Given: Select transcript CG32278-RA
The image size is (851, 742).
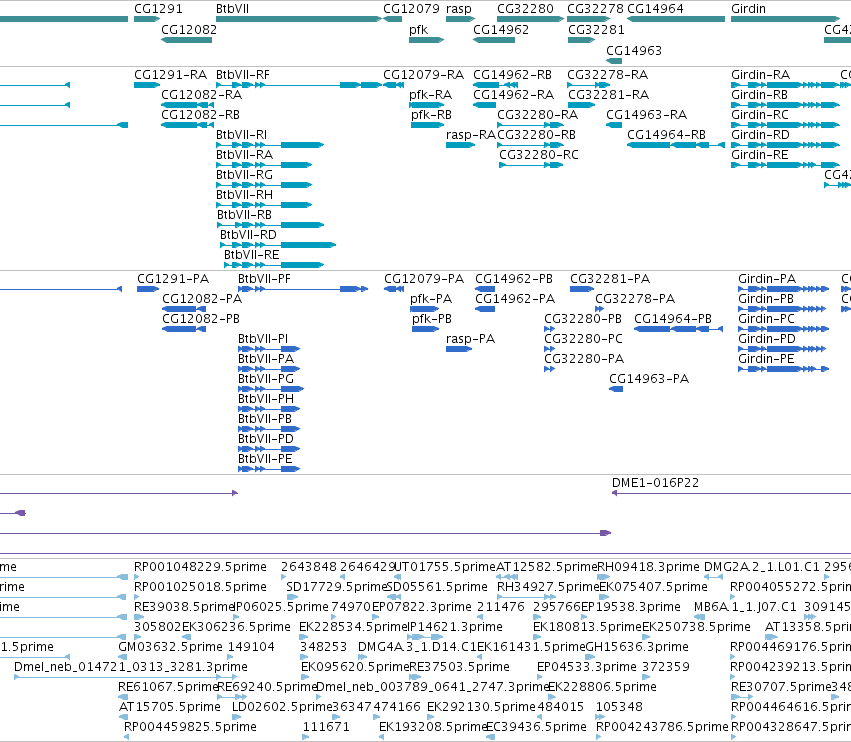Looking at the screenshot, I should pos(607,74).
